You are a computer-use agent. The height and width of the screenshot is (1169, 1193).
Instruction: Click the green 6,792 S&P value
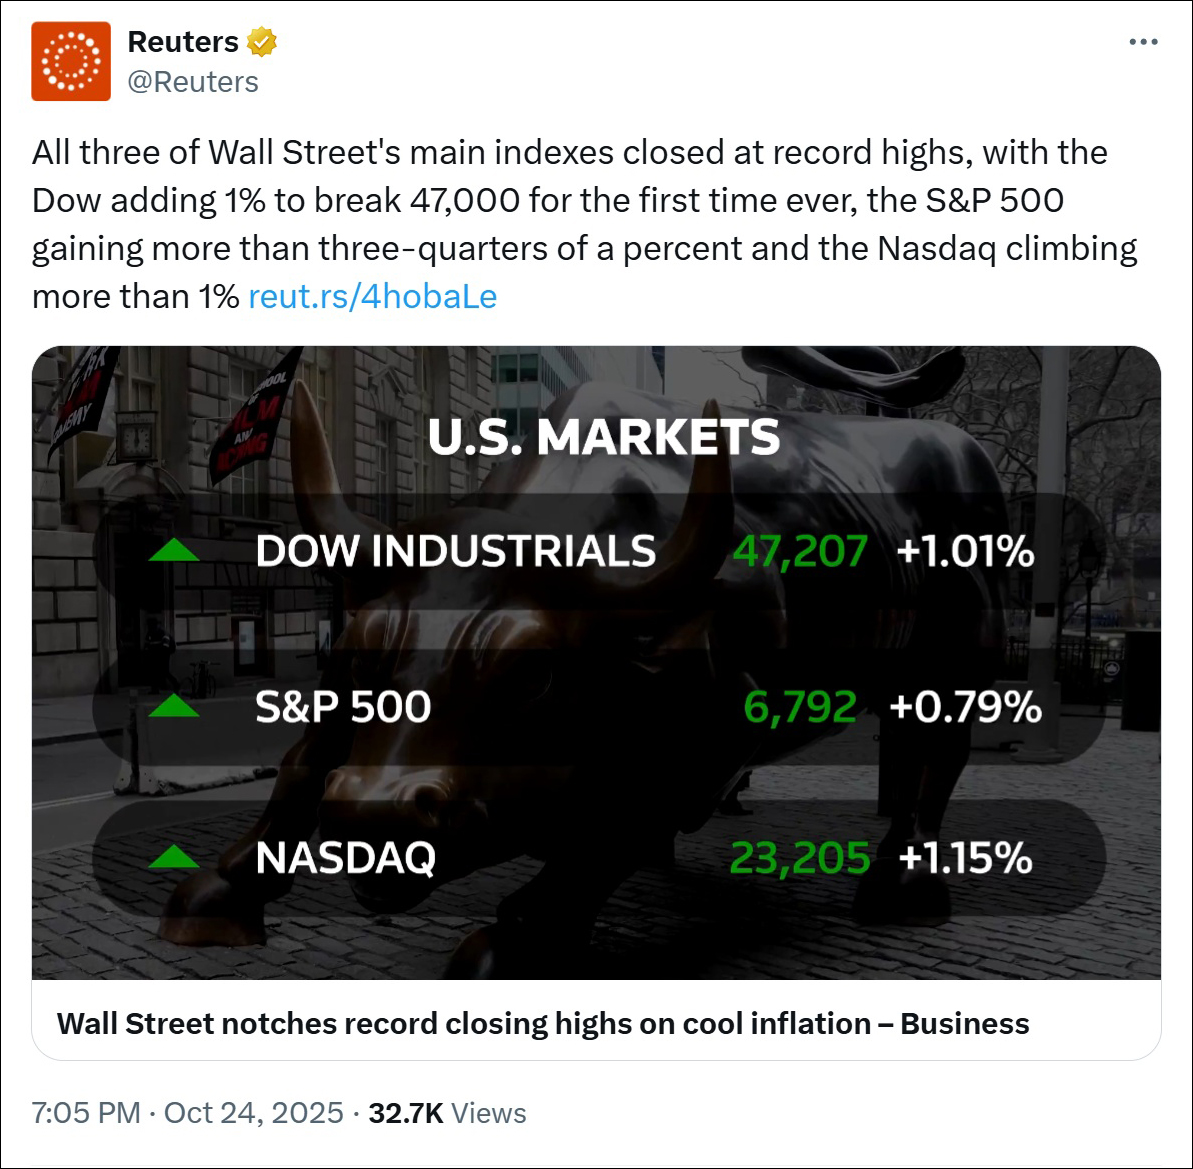pos(800,707)
